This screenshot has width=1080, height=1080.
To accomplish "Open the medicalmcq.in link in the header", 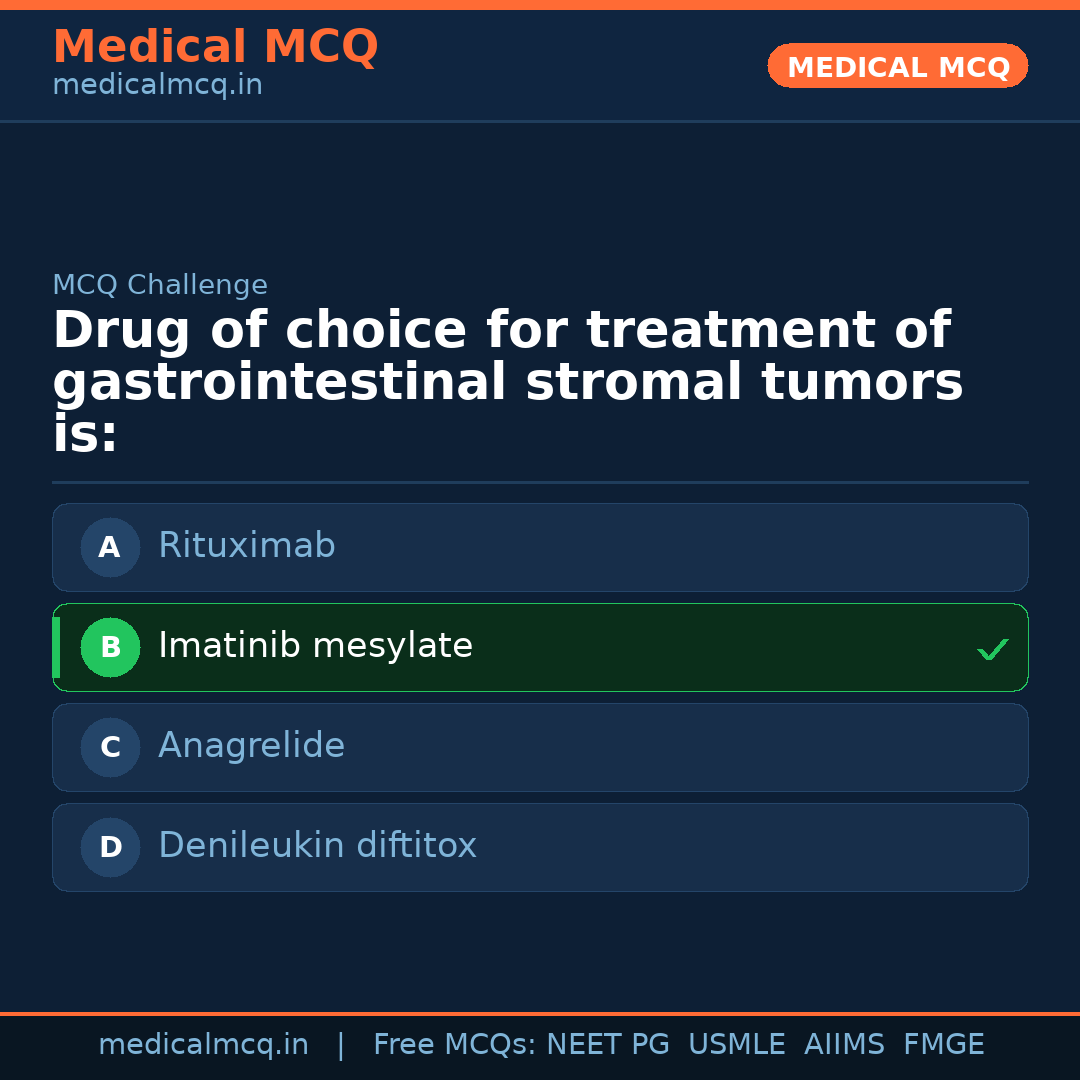I will coord(157,86).
